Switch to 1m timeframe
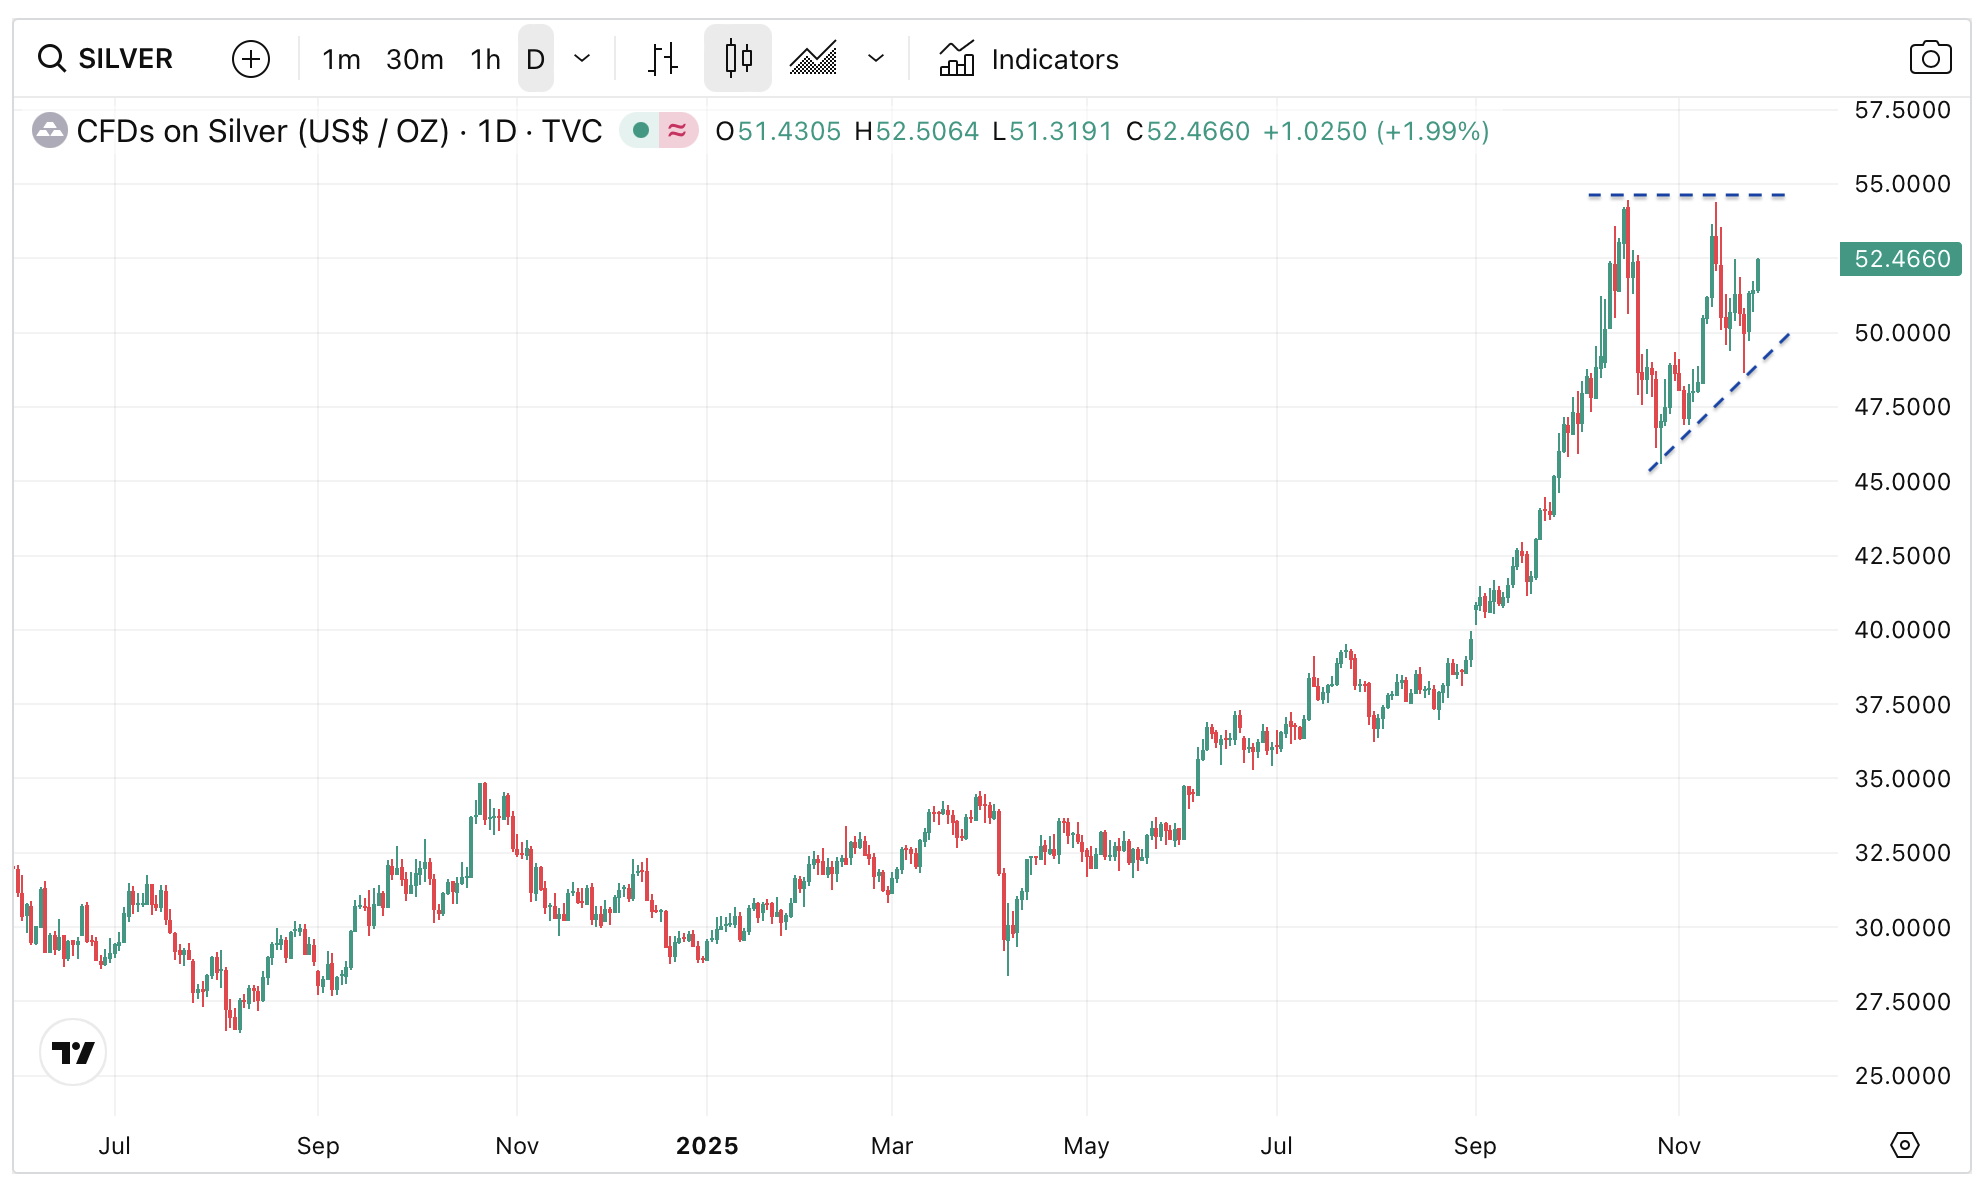Viewport: 1984px width, 1186px height. click(341, 59)
